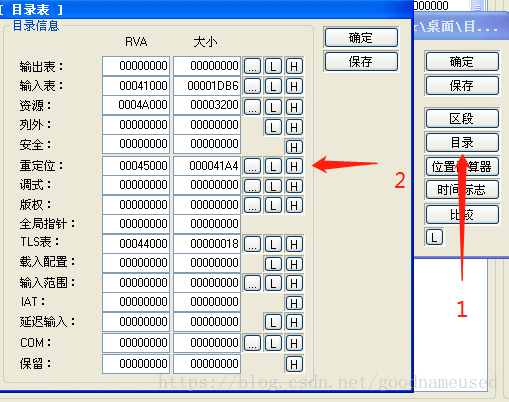Open 区段 sections in background window
The image size is (509, 402).
point(462,118)
